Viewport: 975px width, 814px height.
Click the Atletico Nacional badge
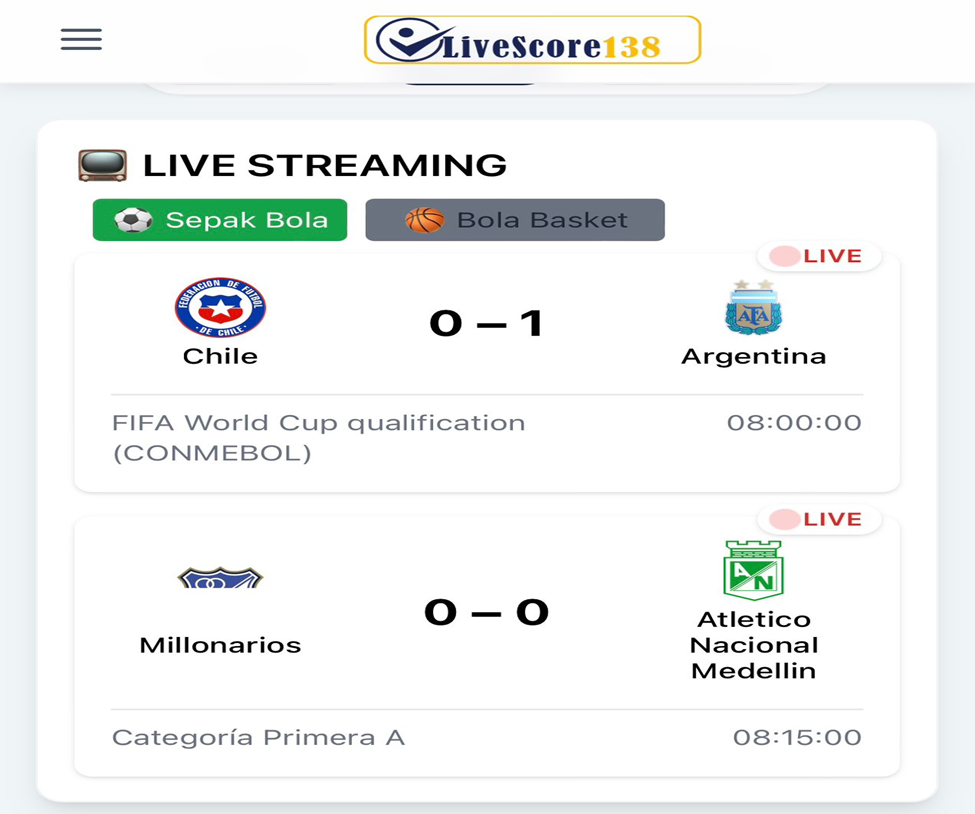(x=753, y=571)
